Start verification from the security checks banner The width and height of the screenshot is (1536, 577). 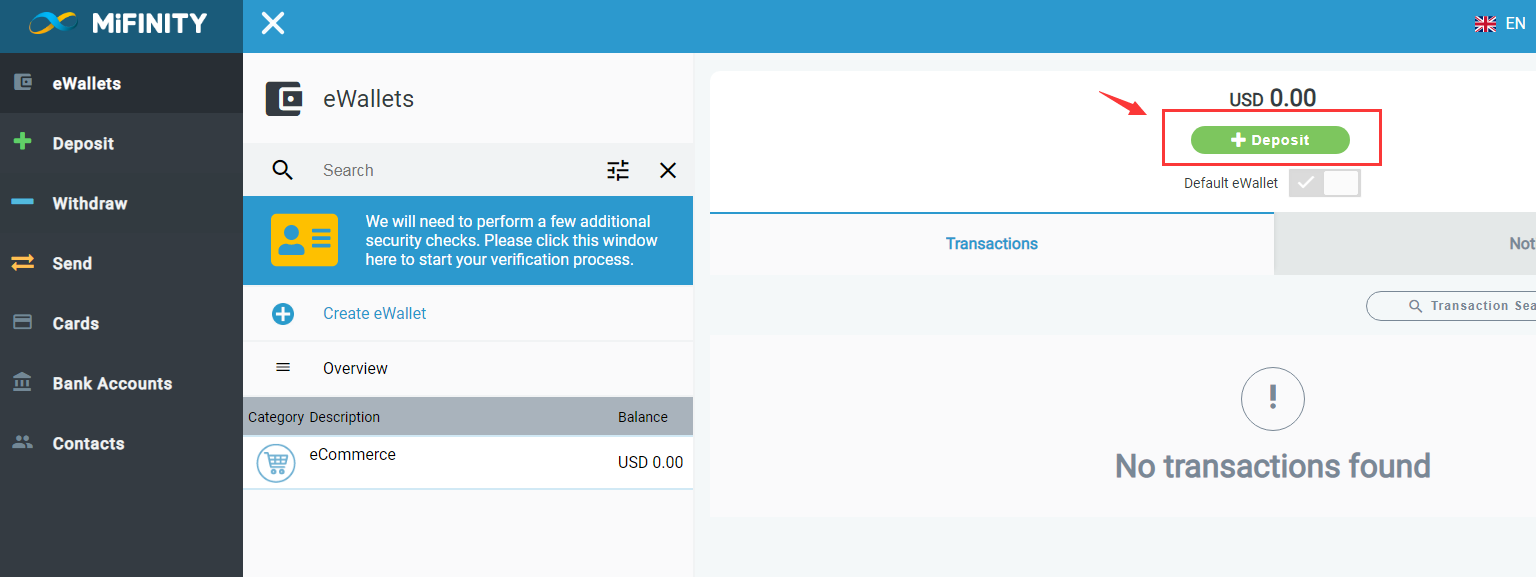468,240
